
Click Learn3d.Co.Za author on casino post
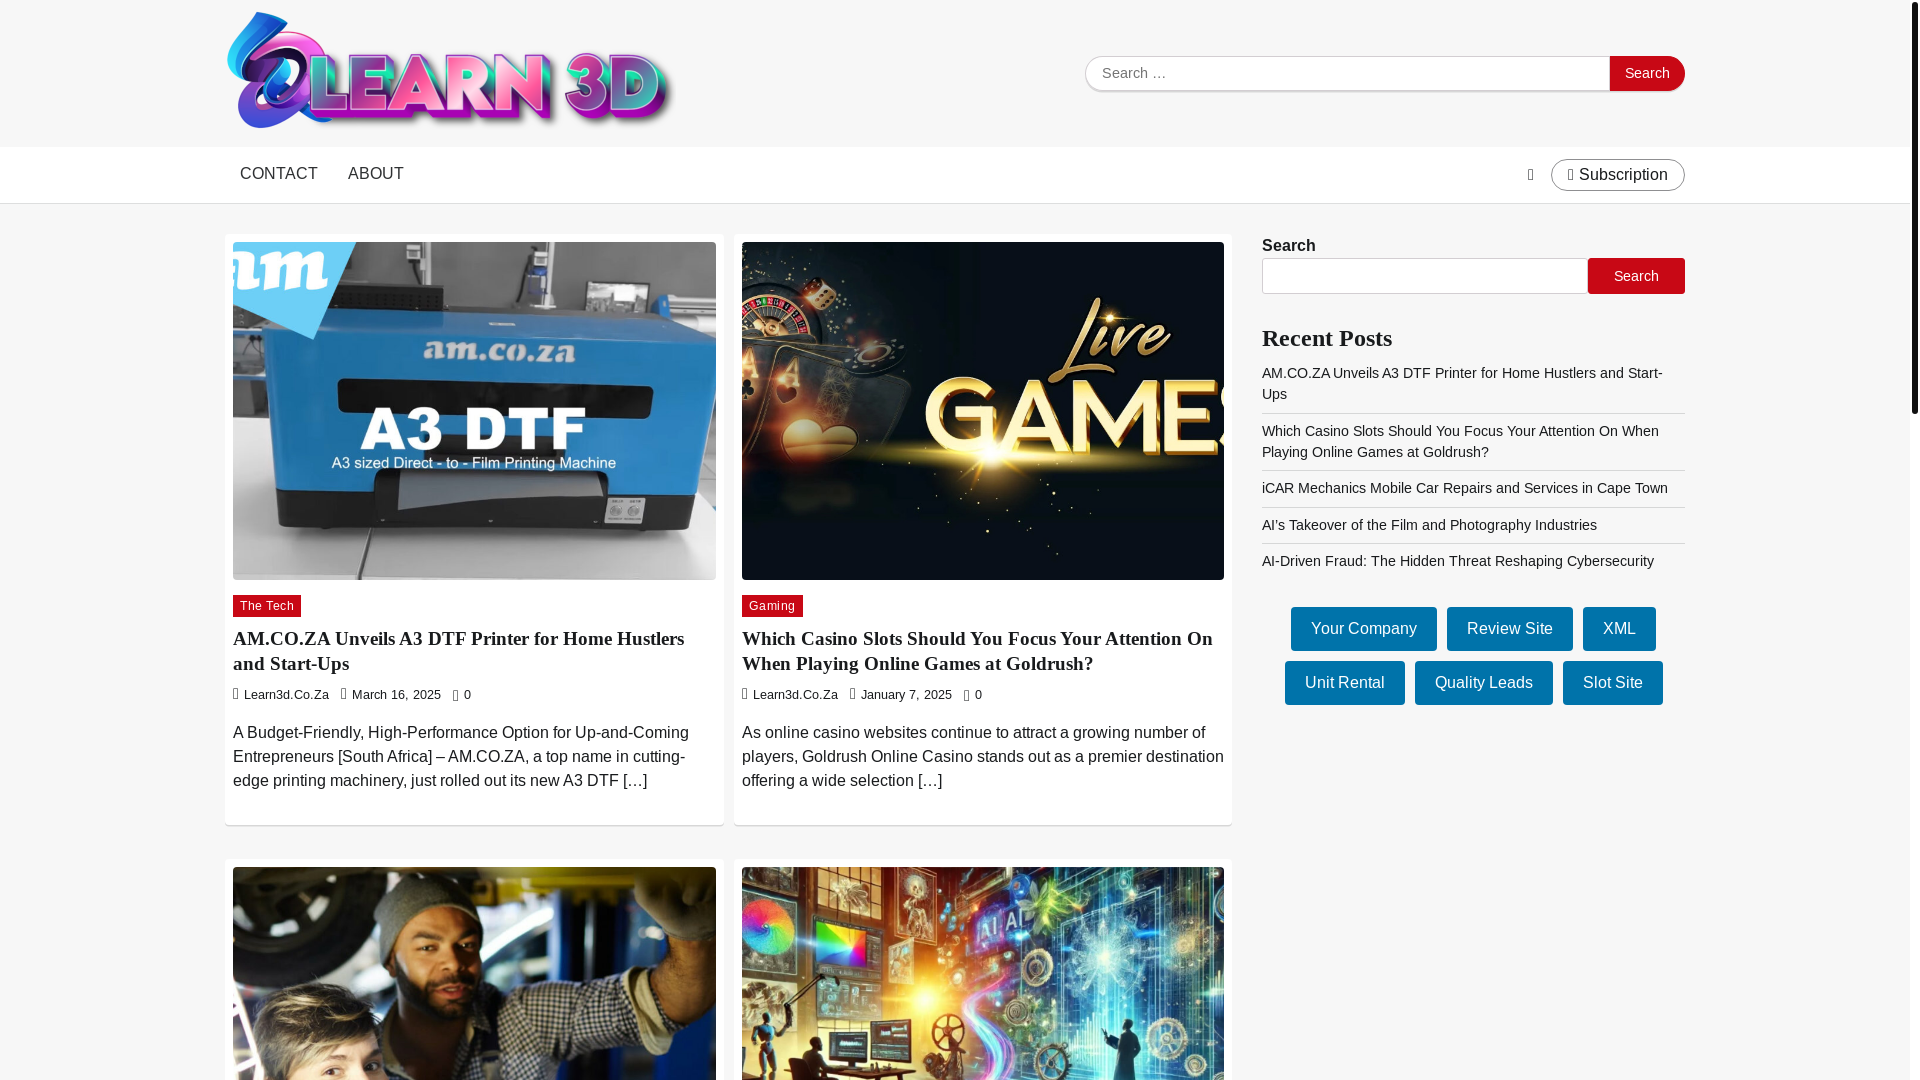(795, 695)
